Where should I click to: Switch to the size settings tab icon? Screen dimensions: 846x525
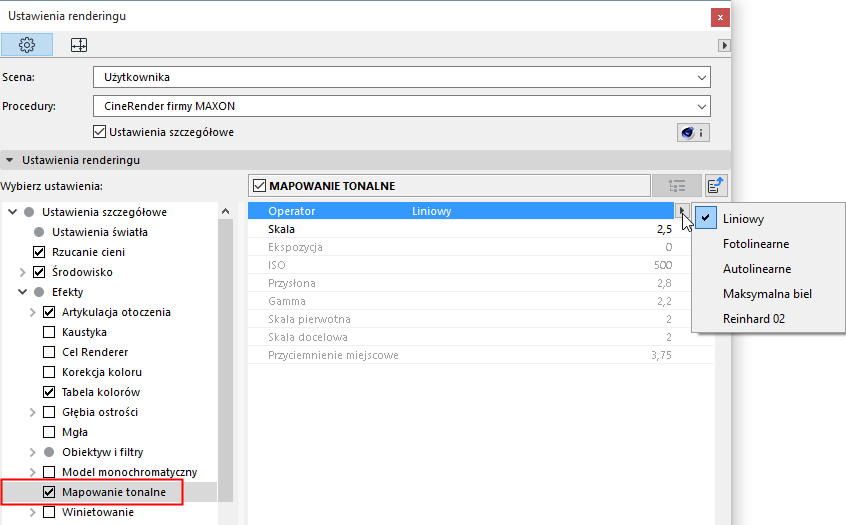coord(79,45)
